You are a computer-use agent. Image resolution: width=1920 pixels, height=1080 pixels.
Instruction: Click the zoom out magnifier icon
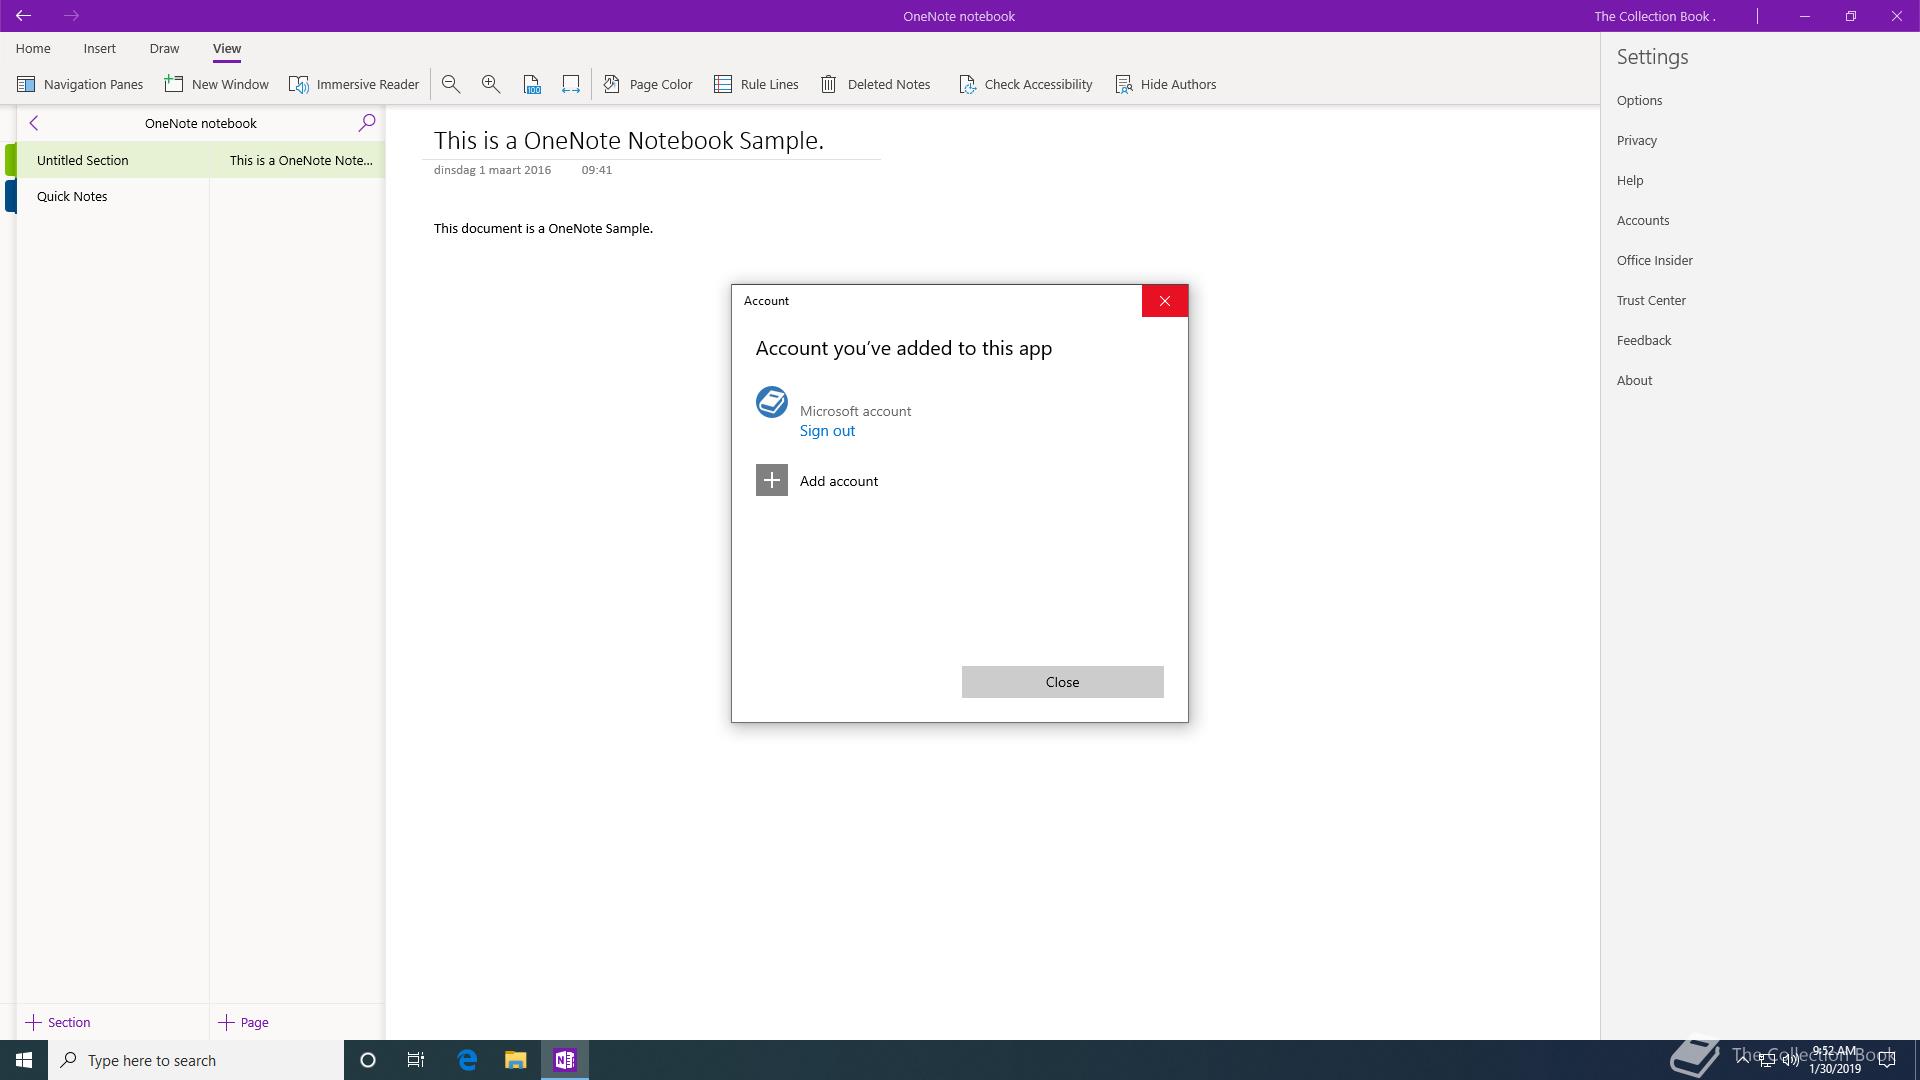[451, 84]
